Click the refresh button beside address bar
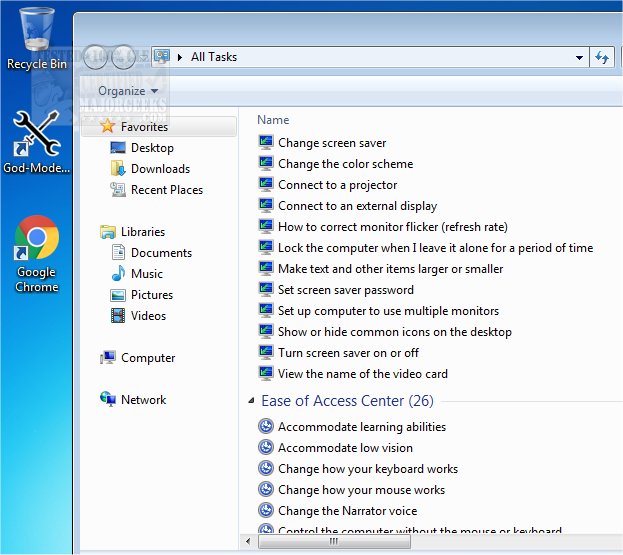 (602, 57)
